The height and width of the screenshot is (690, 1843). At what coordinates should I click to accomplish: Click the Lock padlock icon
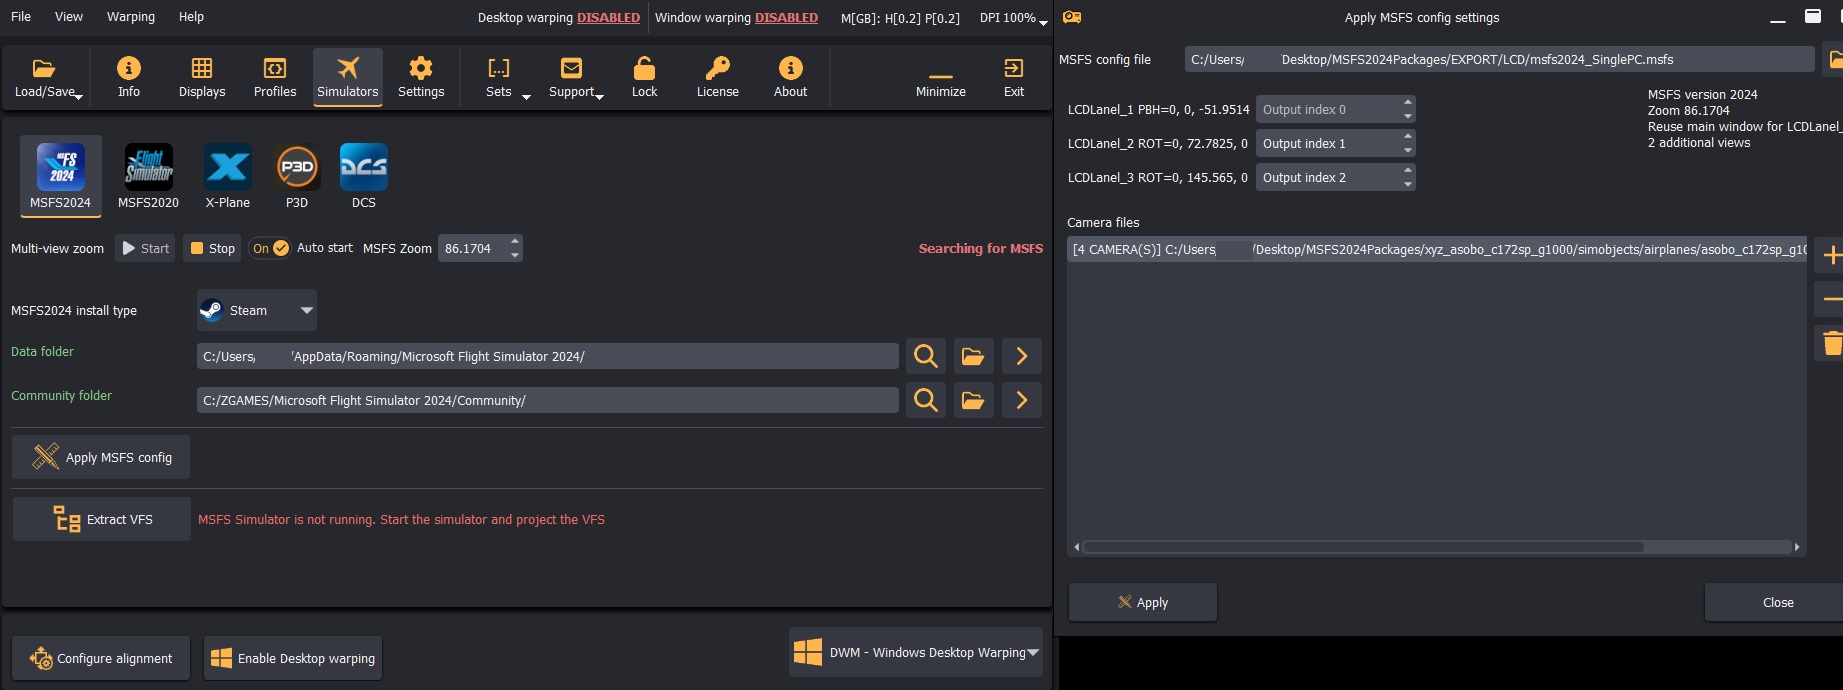[645, 77]
